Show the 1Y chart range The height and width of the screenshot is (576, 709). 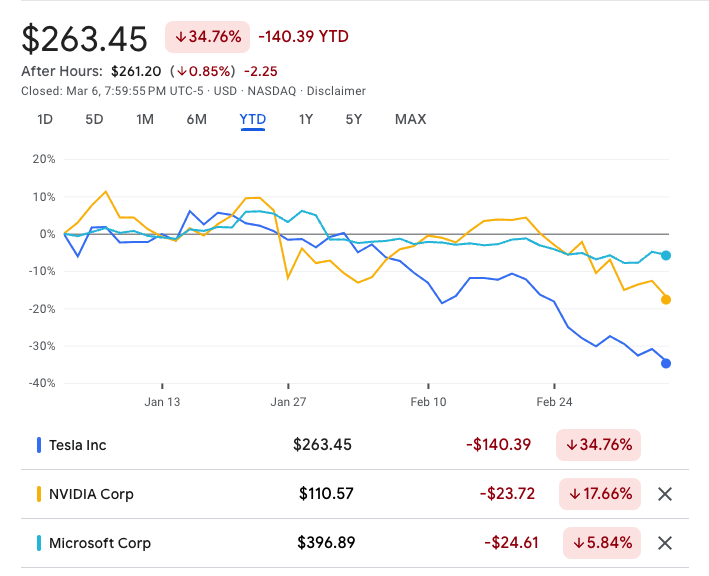click(x=306, y=119)
